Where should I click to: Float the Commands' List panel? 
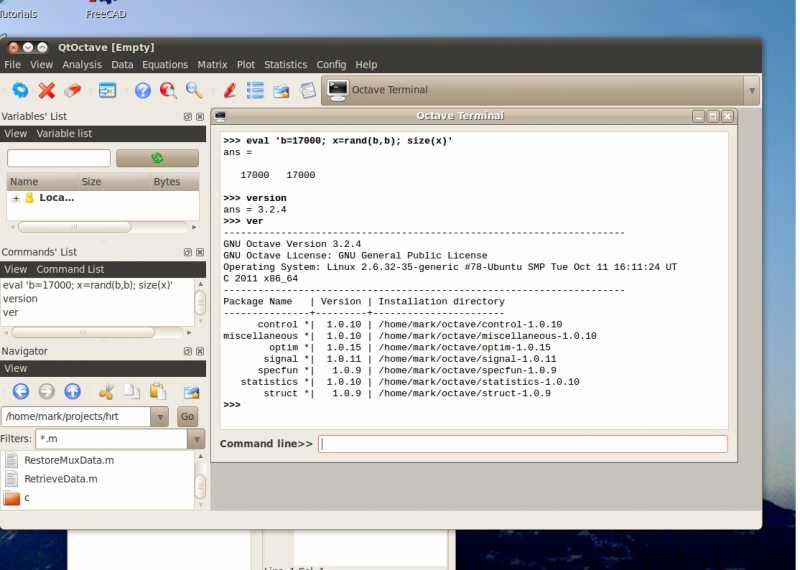[x=188, y=252]
